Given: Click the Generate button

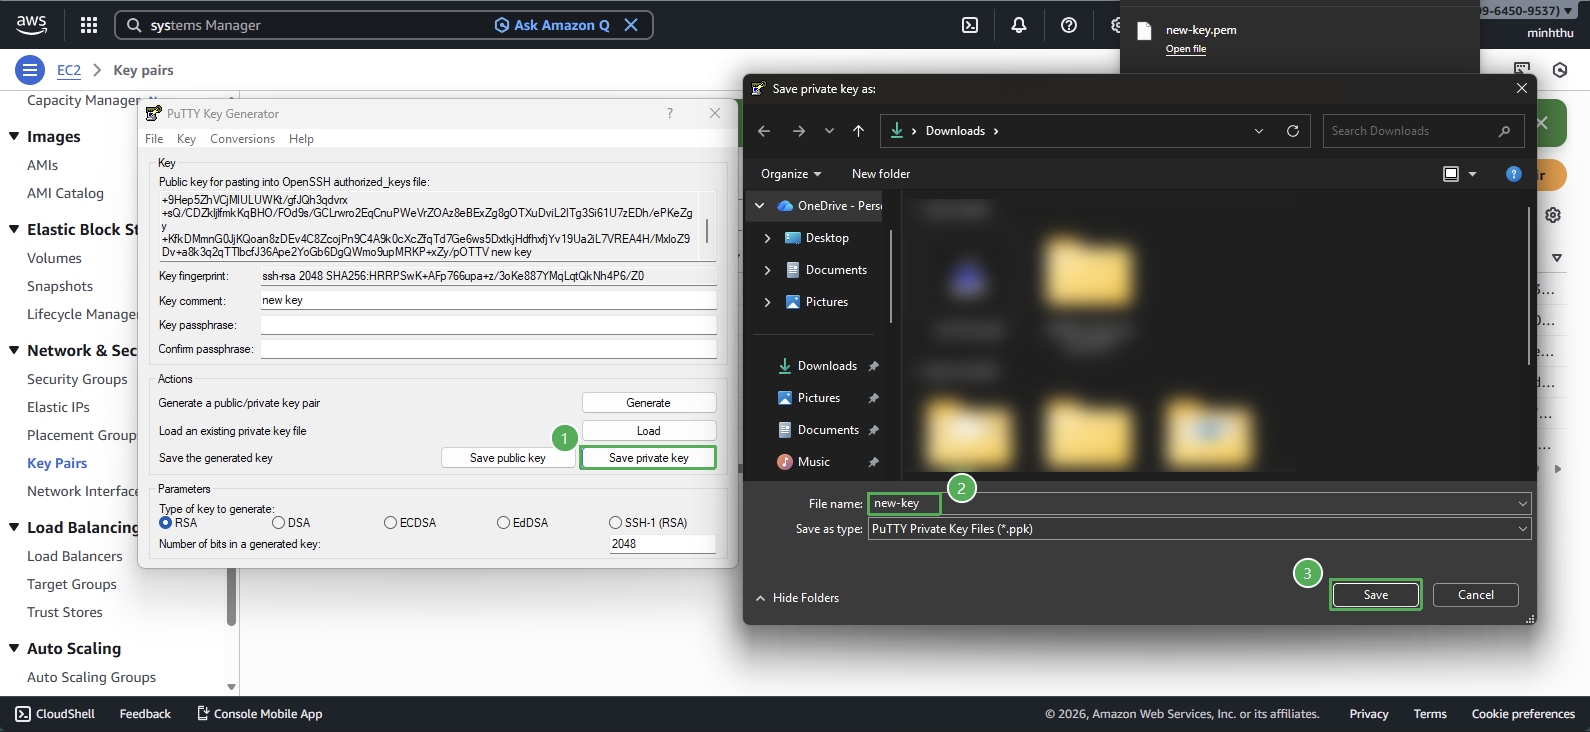Looking at the screenshot, I should [x=649, y=403].
